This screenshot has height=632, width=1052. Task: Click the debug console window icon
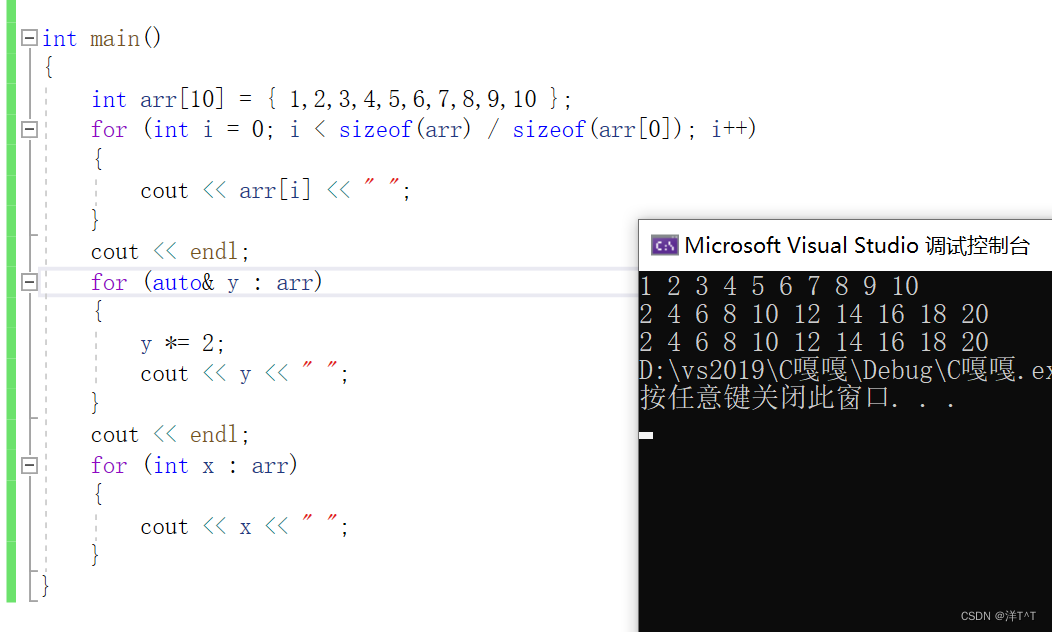(x=664, y=246)
